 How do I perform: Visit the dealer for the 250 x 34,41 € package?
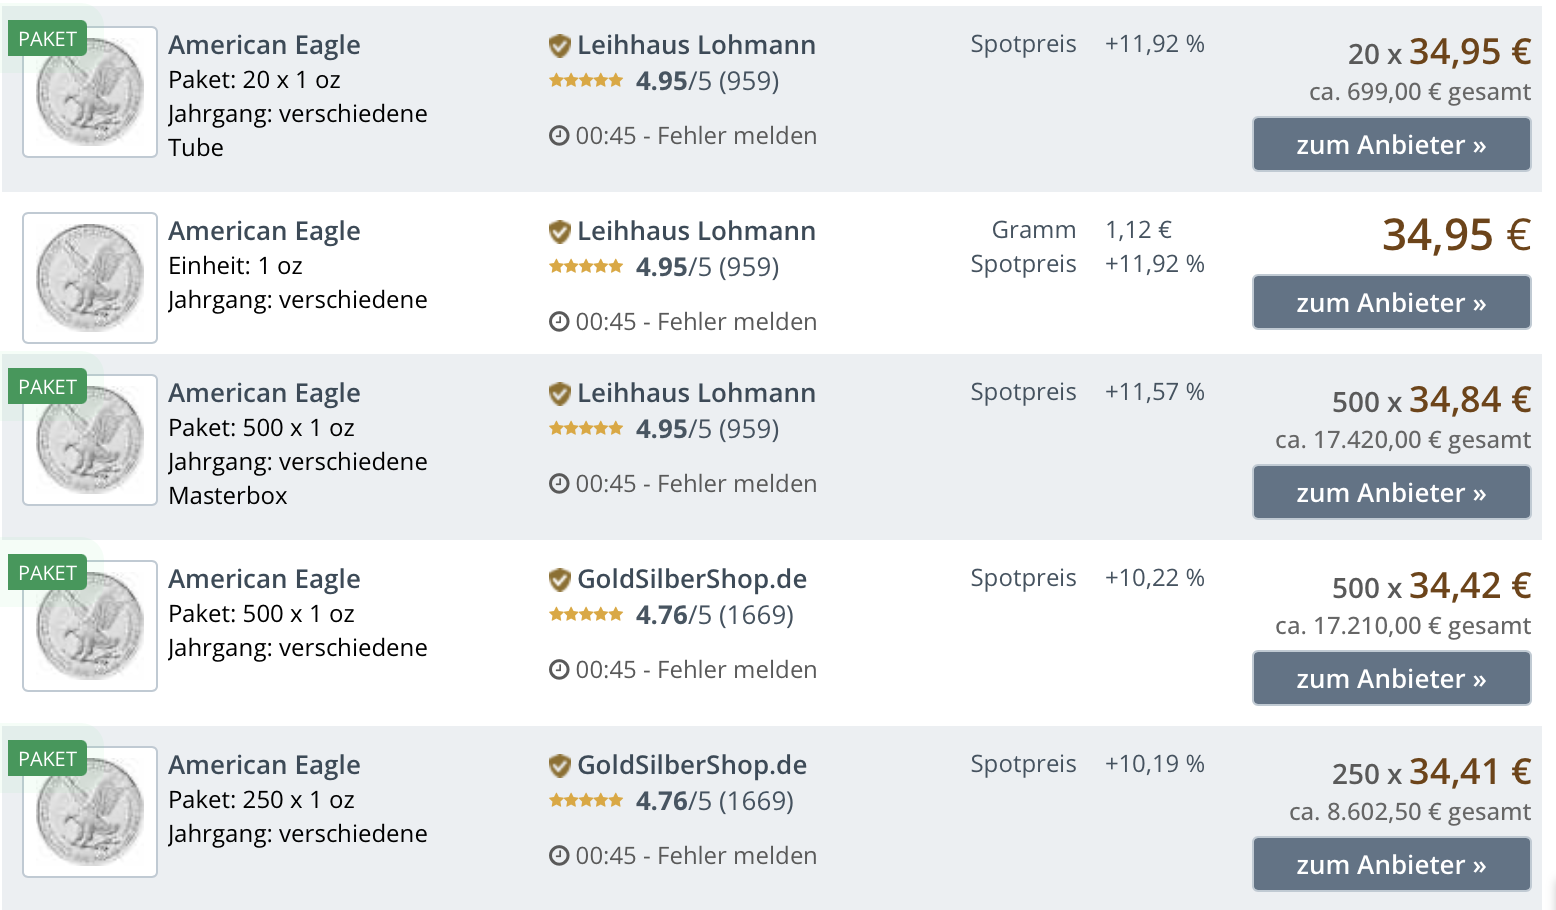click(1391, 865)
